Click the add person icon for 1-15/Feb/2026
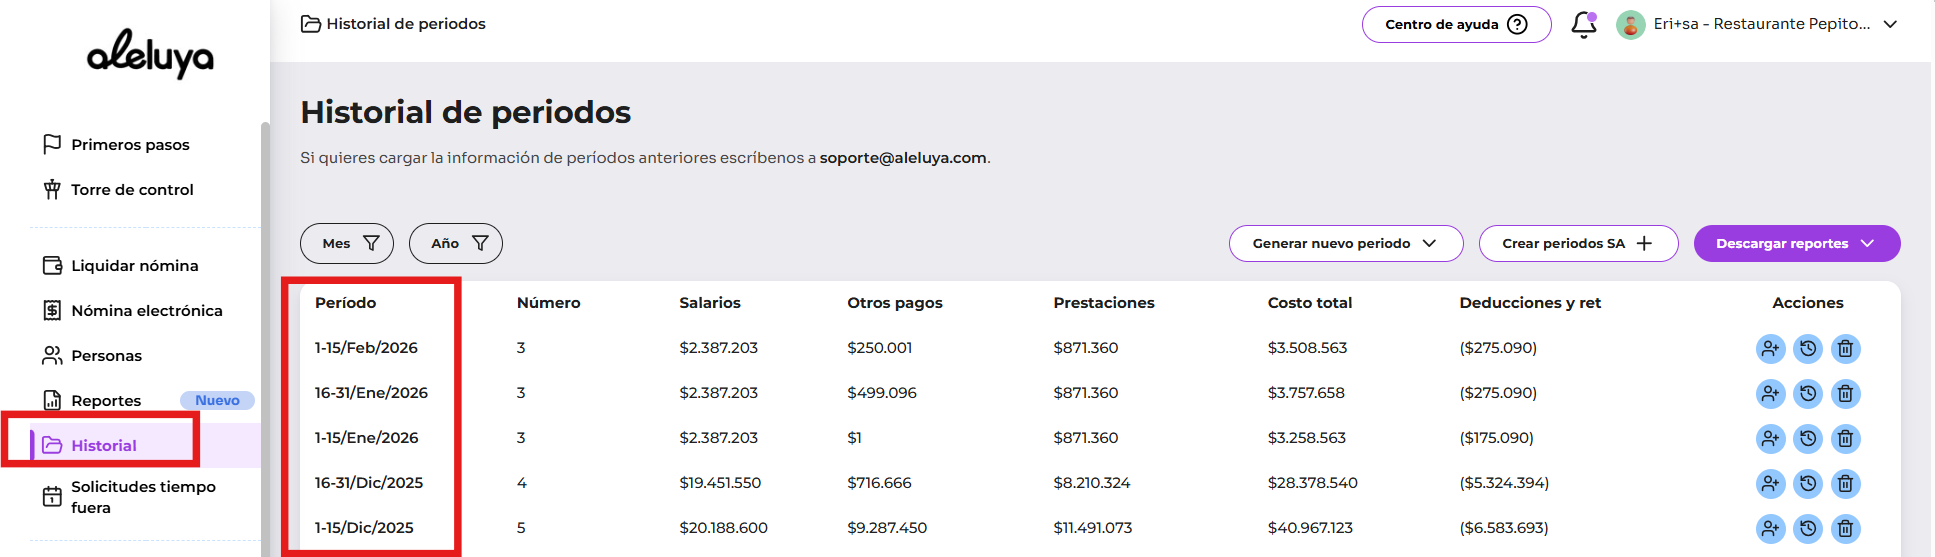This screenshot has width=1935, height=557. point(1770,349)
